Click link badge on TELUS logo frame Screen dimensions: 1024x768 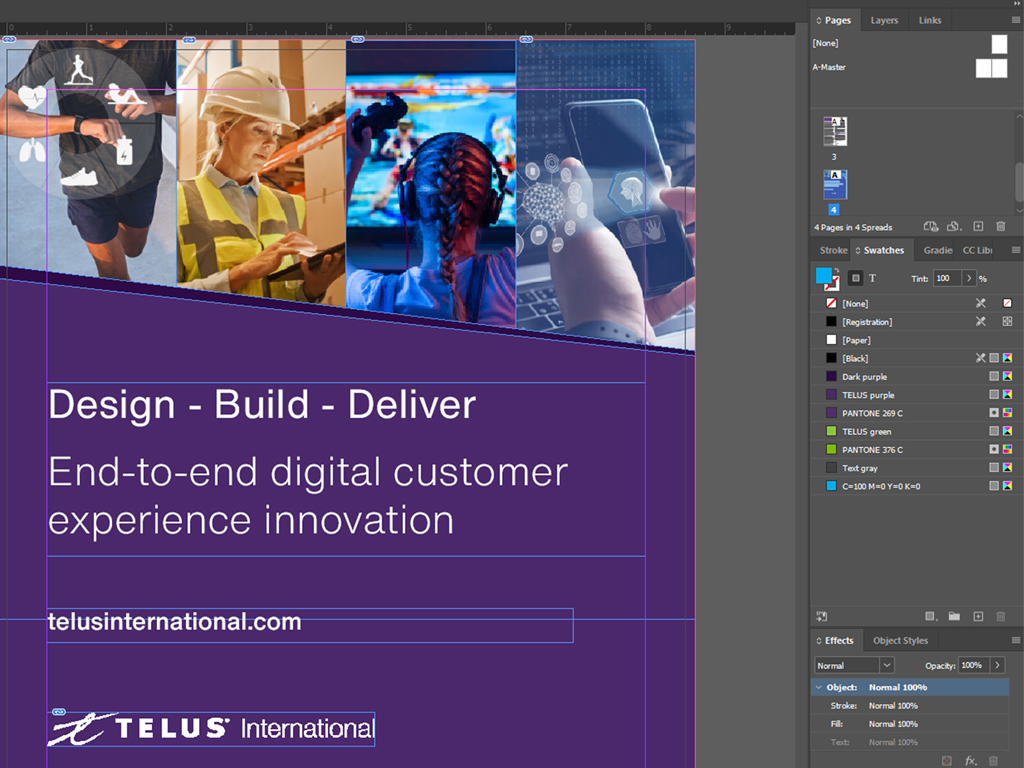(59, 712)
